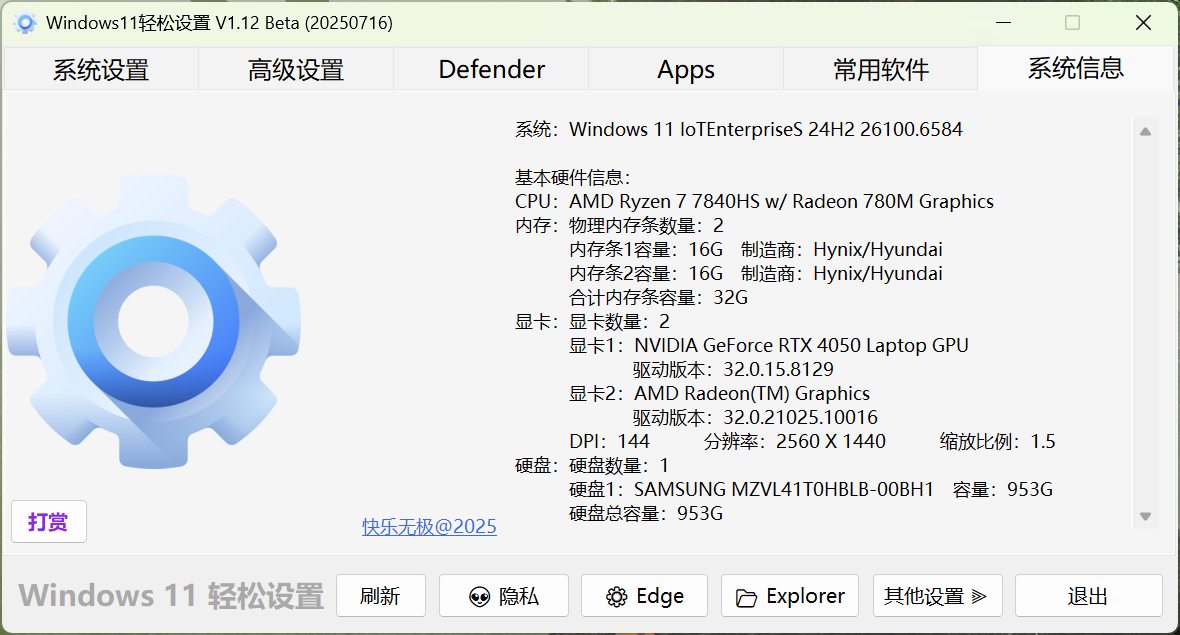
Task: Open the 高级设置 tab
Action: click(296, 69)
